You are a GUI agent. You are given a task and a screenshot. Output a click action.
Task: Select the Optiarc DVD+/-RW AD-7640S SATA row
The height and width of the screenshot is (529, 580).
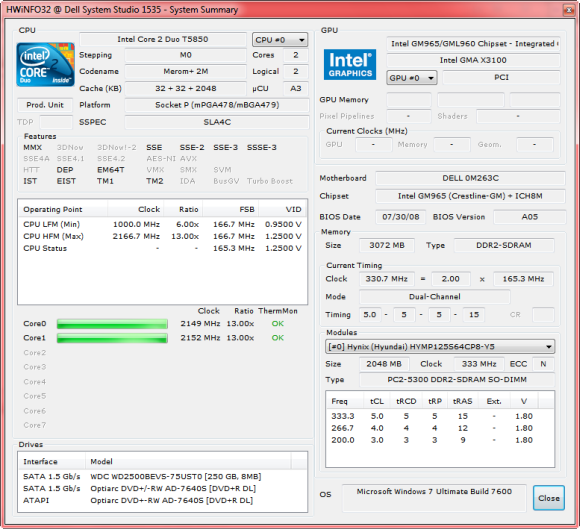(x=162, y=488)
